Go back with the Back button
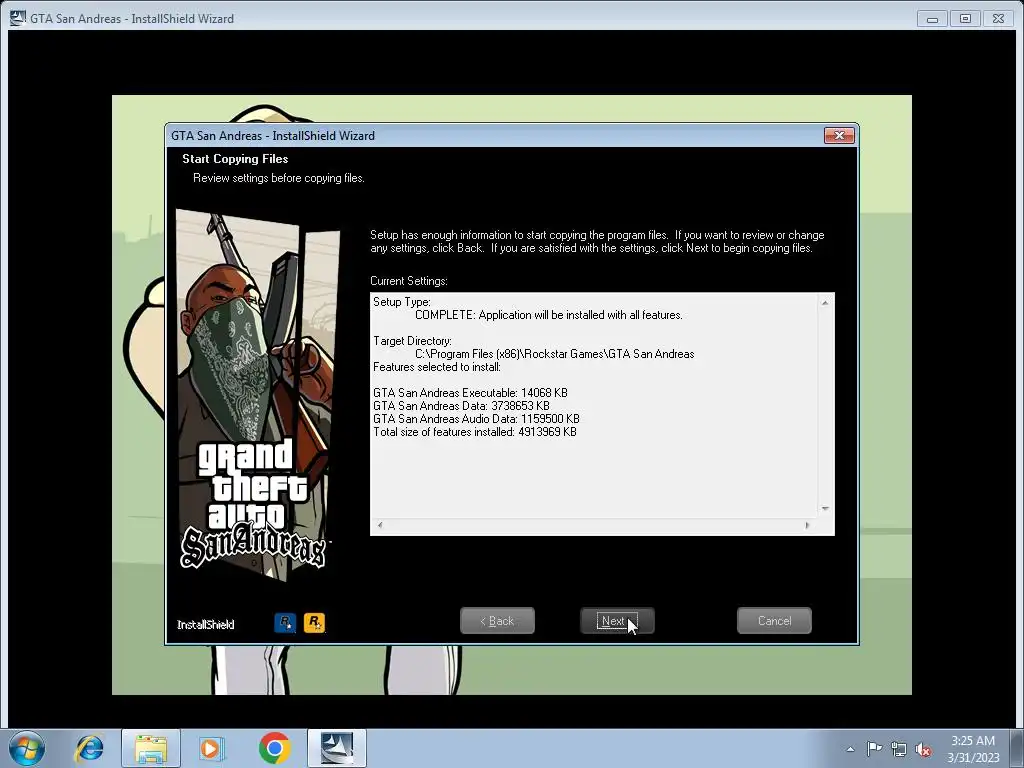This screenshot has height=768, width=1024. 497,620
